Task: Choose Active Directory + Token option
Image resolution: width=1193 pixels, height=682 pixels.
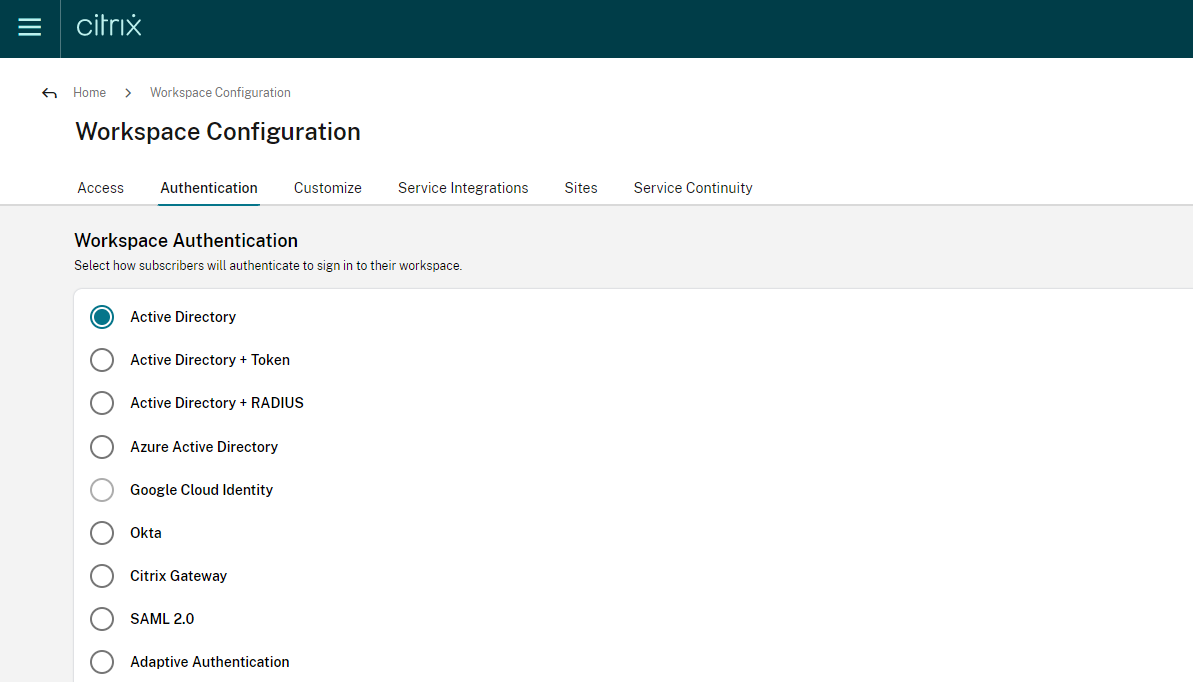Action: click(x=102, y=360)
